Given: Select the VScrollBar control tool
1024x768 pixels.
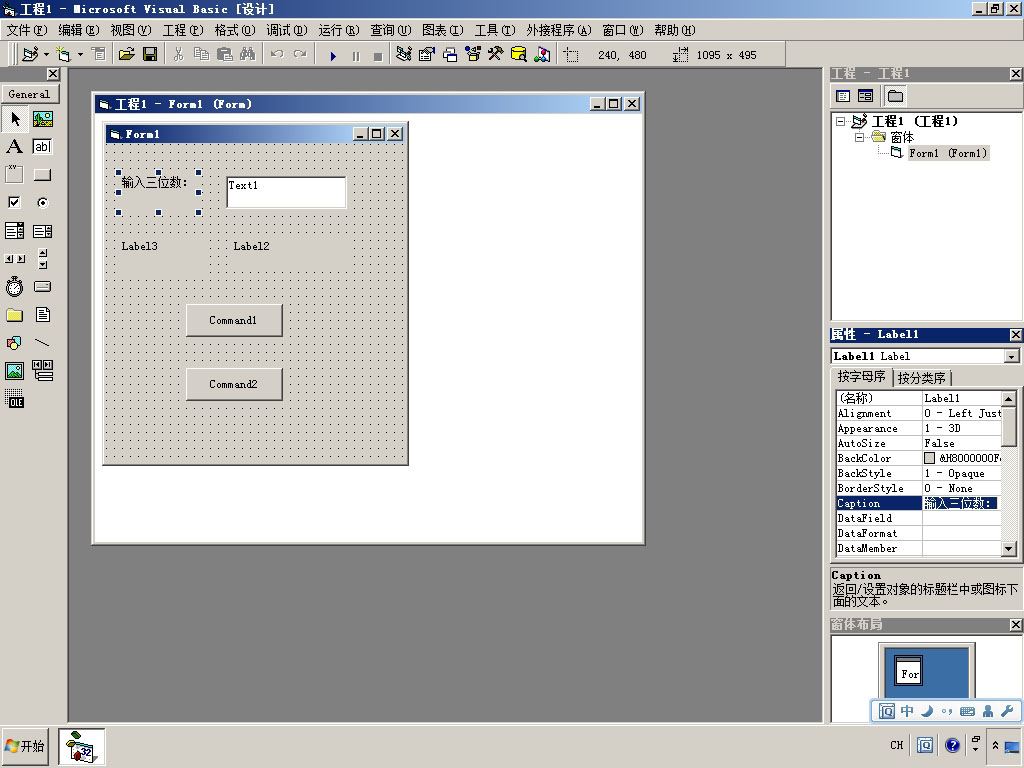Looking at the screenshot, I should pos(42,259).
